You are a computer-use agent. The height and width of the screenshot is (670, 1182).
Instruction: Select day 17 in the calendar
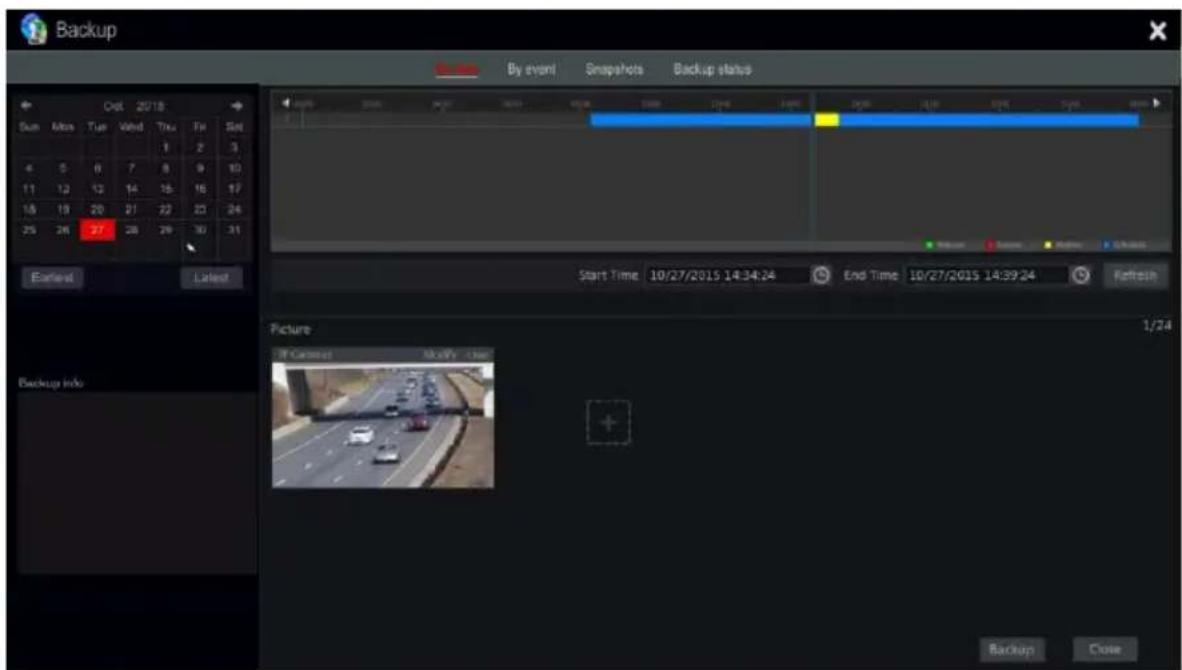pyautogui.click(x=234, y=188)
